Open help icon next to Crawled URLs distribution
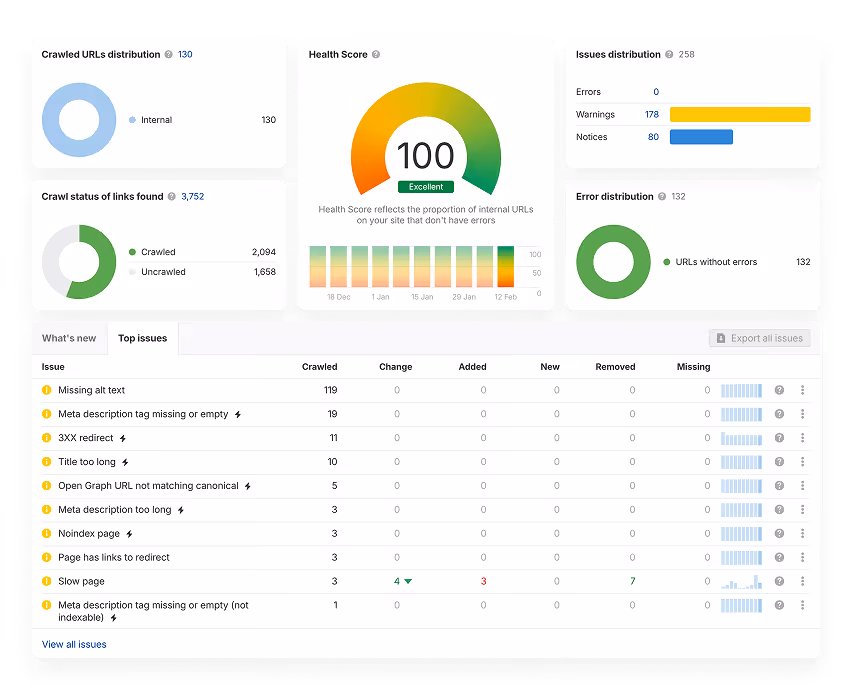The height and width of the screenshot is (694, 854). (x=168, y=54)
